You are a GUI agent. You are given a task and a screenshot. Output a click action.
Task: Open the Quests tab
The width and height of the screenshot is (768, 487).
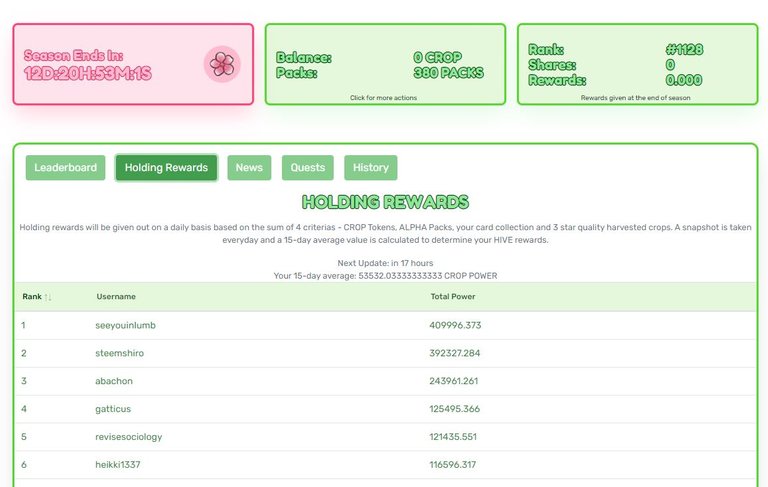pyautogui.click(x=308, y=168)
